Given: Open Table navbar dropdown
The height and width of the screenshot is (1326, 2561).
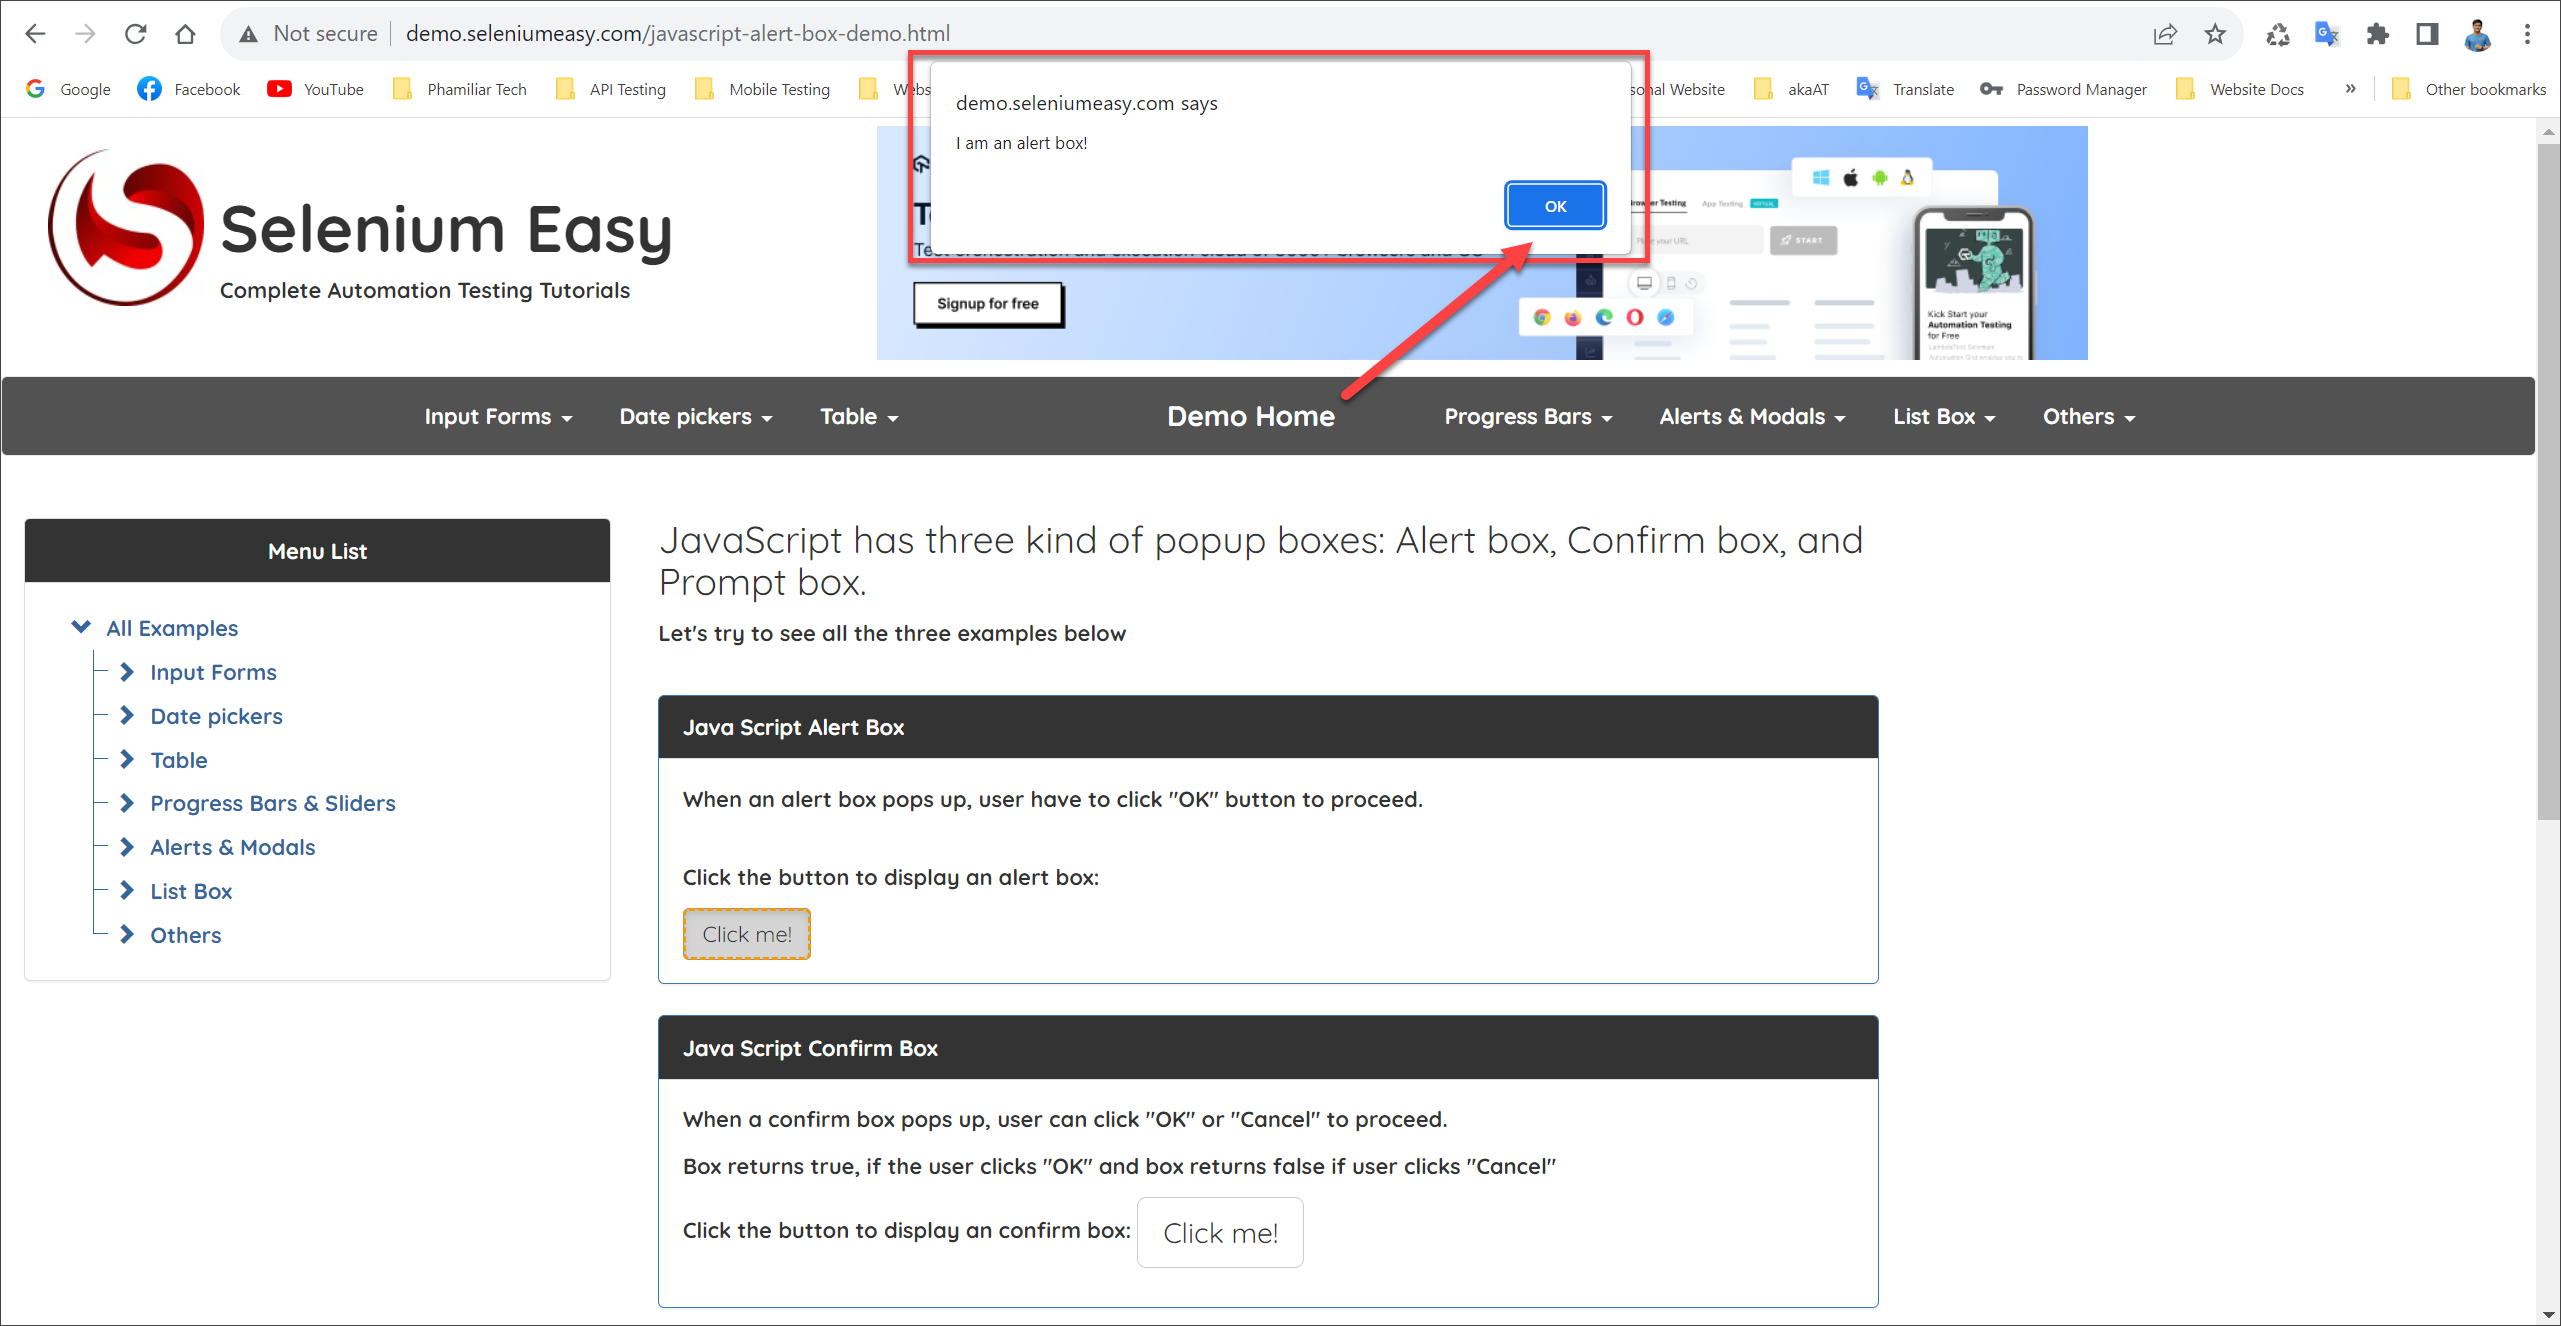Looking at the screenshot, I should [859, 417].
